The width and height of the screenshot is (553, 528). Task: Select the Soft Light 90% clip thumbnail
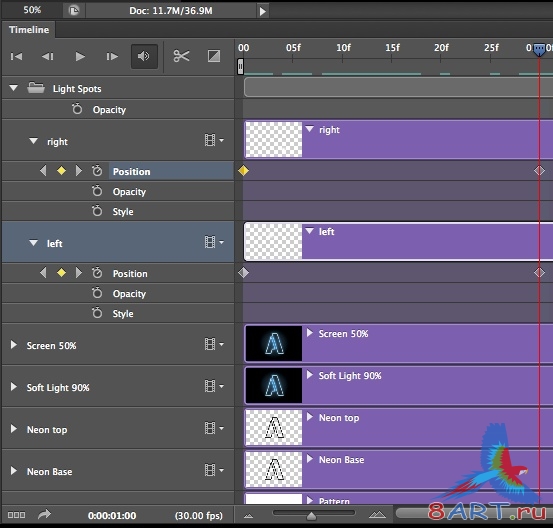click(274, 385)
